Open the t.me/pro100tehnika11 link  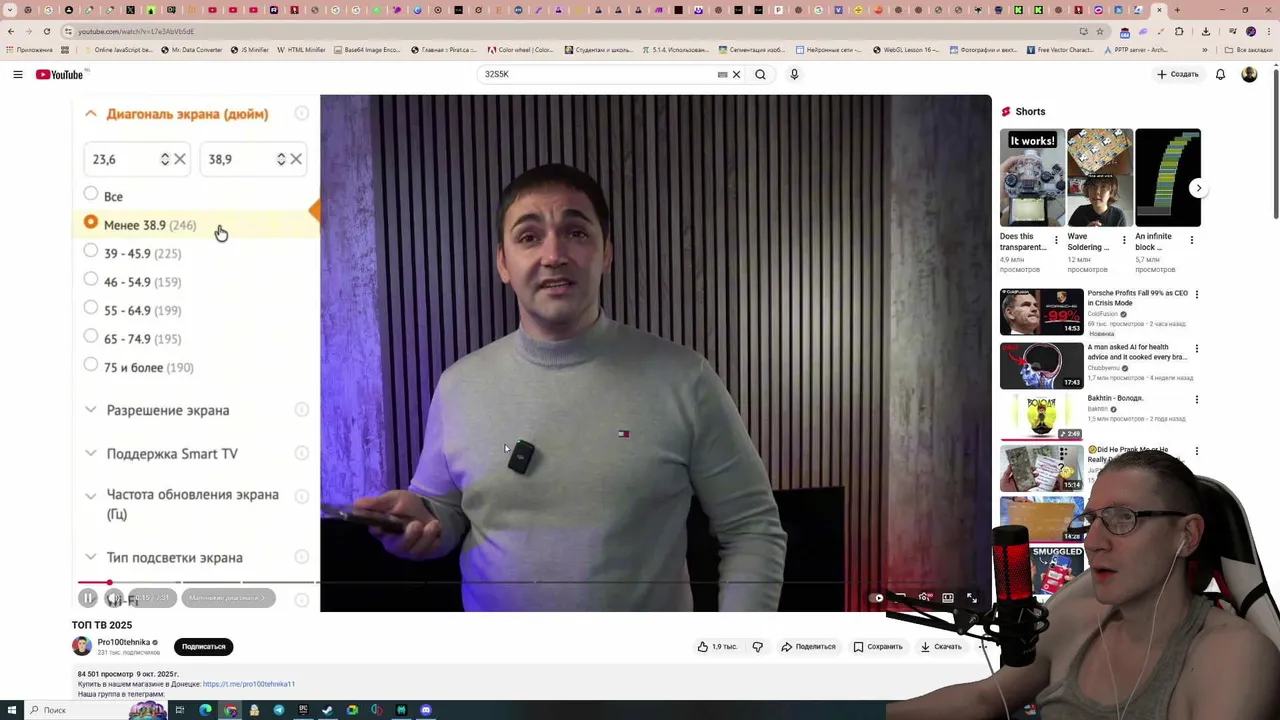click(248, 684)
